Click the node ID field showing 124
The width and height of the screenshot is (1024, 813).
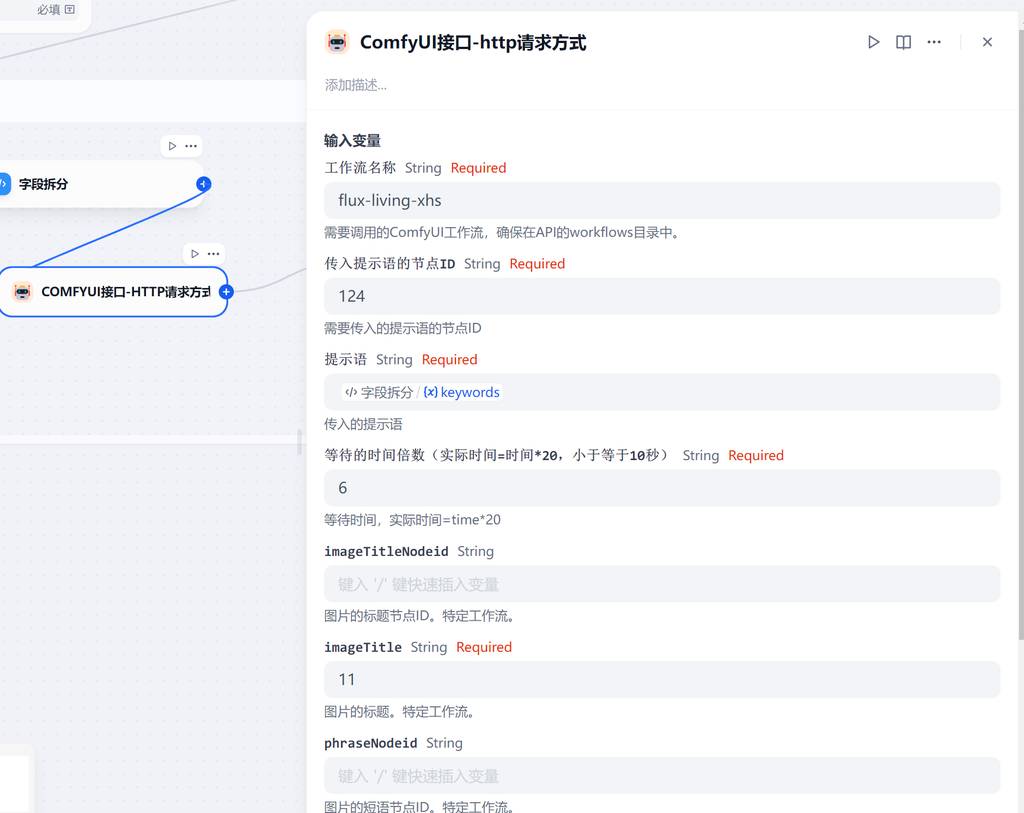662,296
